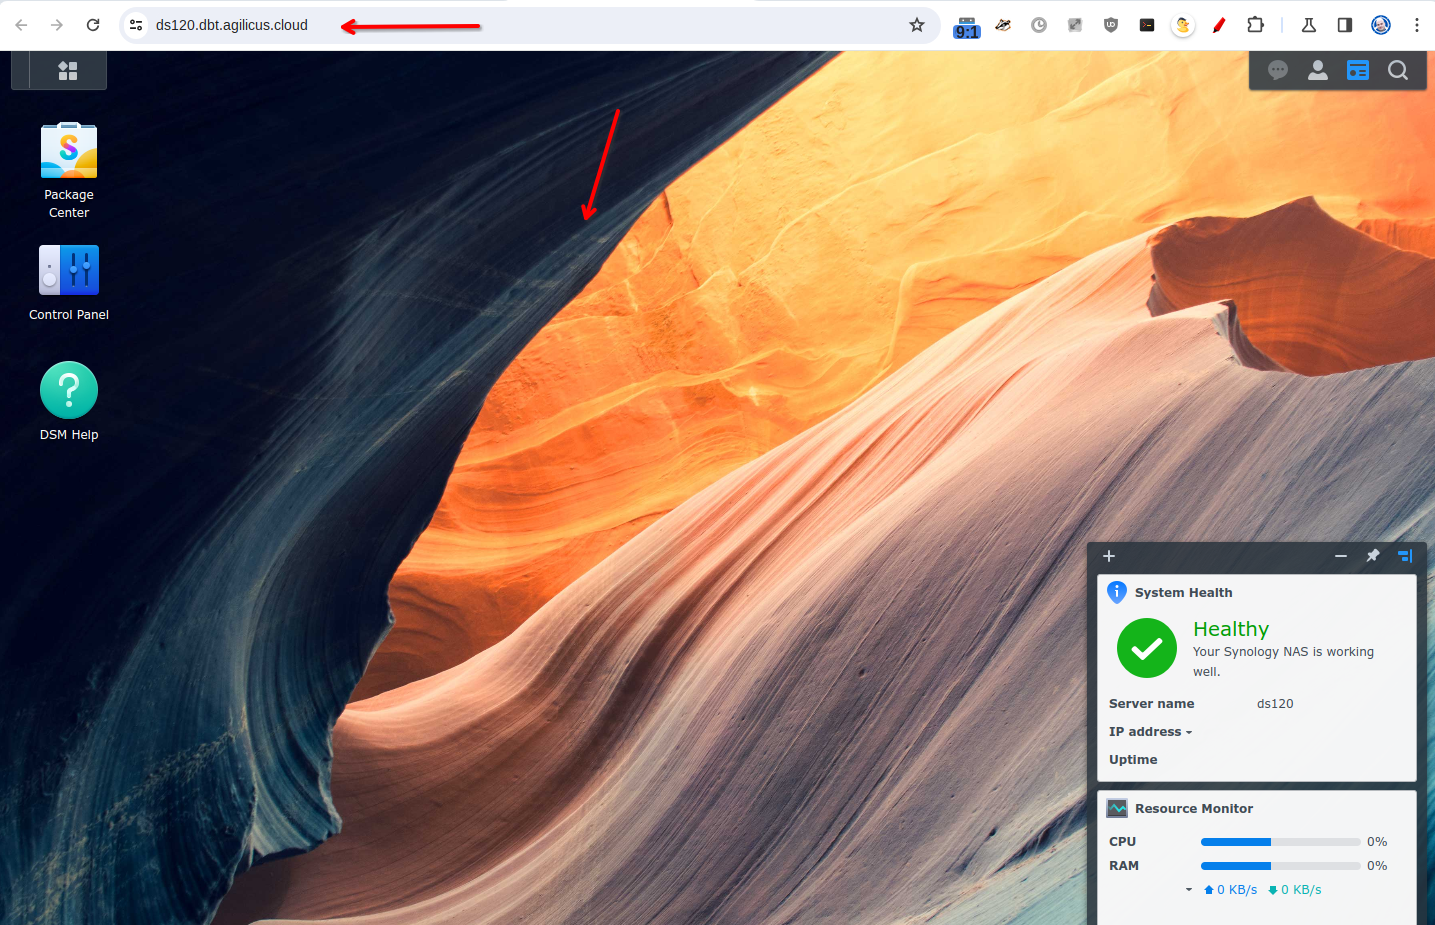This screenshot has width=1435, height=925.
Task: Open the DSM user options menu
Action: [1318, 70]
